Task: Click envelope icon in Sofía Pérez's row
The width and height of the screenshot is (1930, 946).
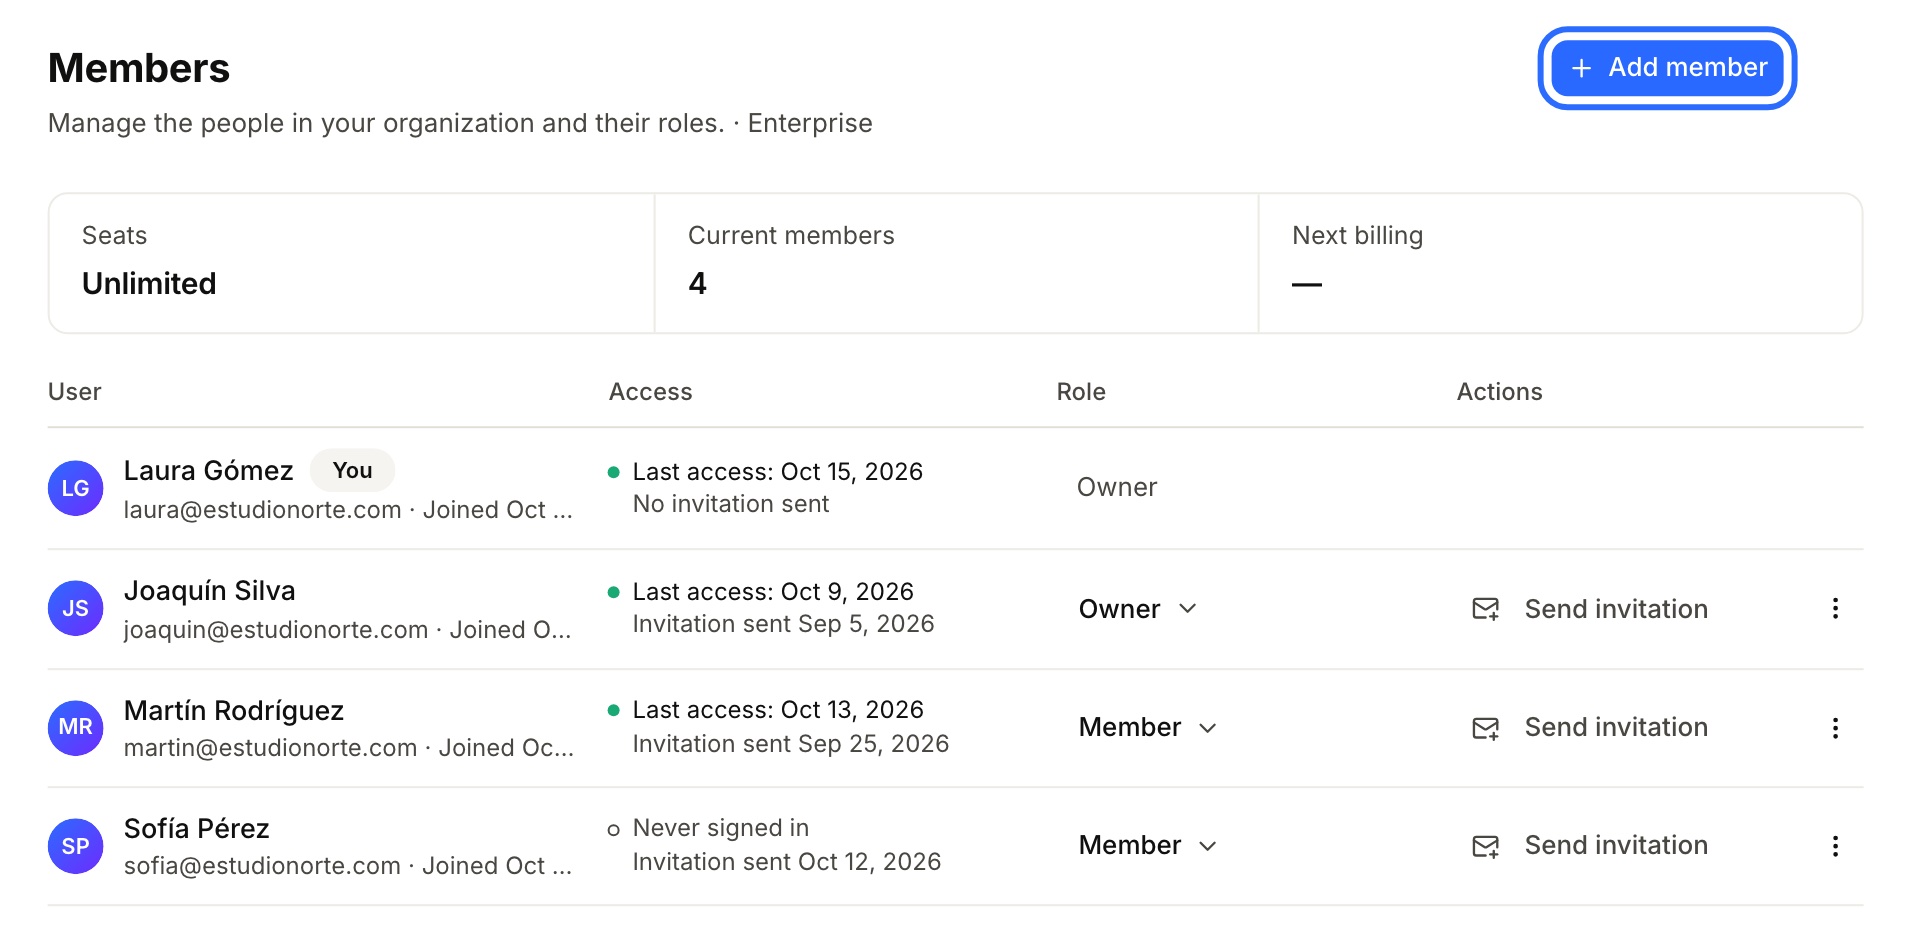Action: (1486, 846)
